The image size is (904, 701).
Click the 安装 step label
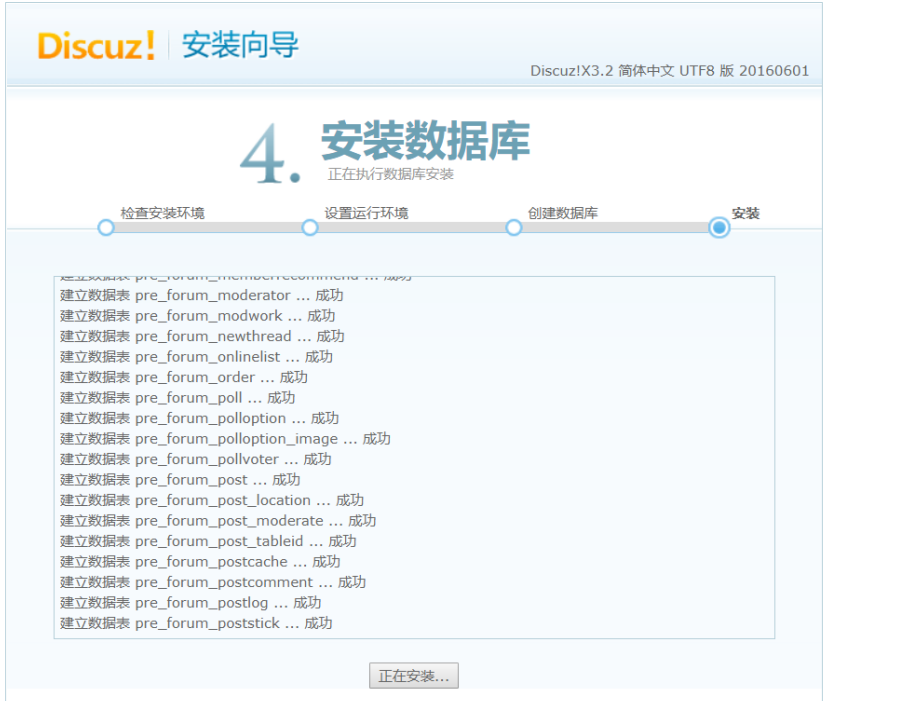[x=745, y=213]
